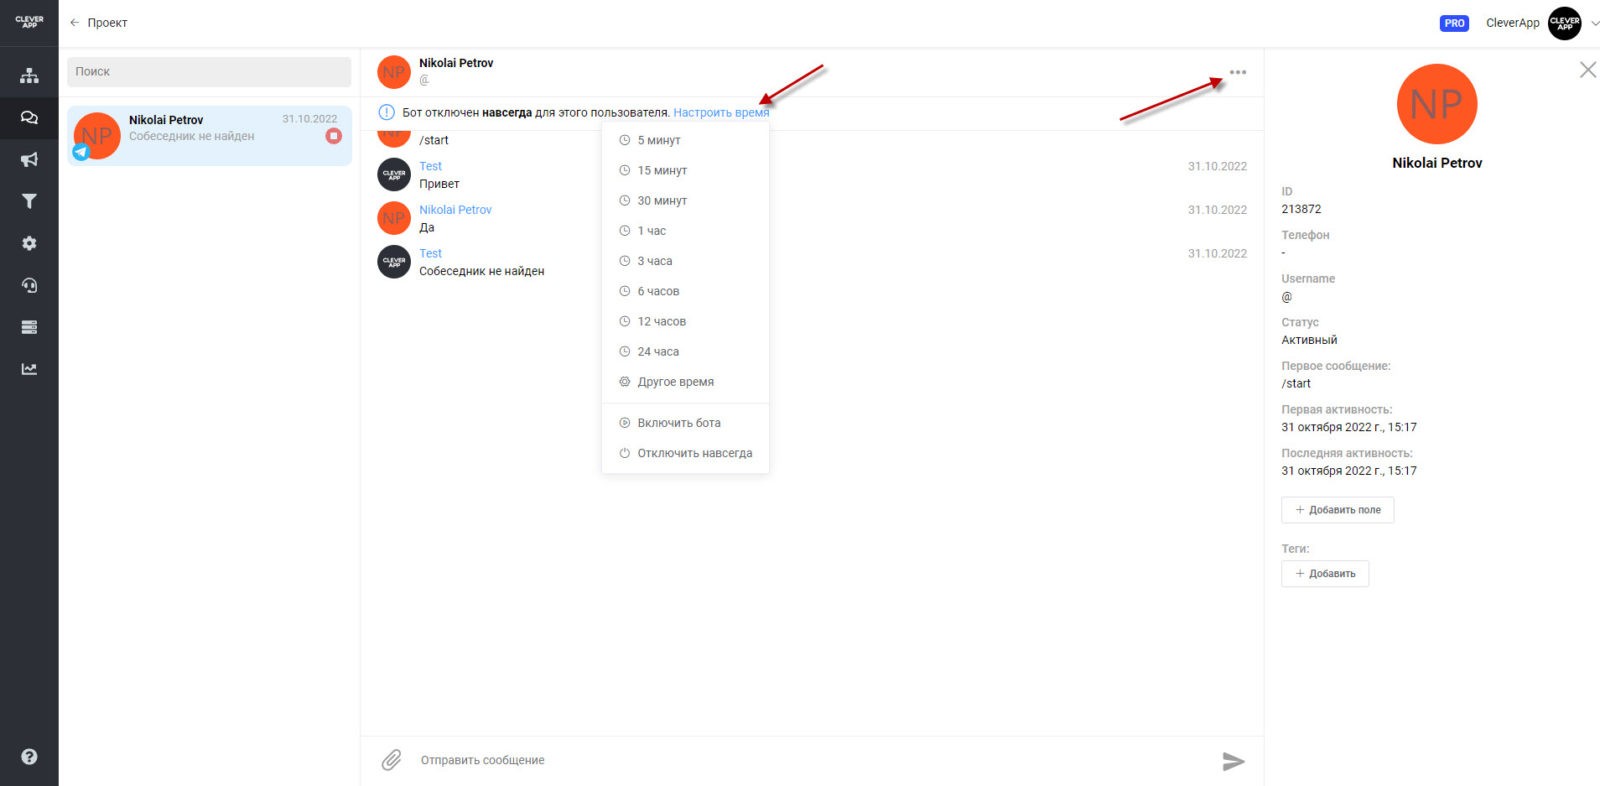Open the analytics chart section
Screen dimensions: 1600x786
click(x=29, y=369)
